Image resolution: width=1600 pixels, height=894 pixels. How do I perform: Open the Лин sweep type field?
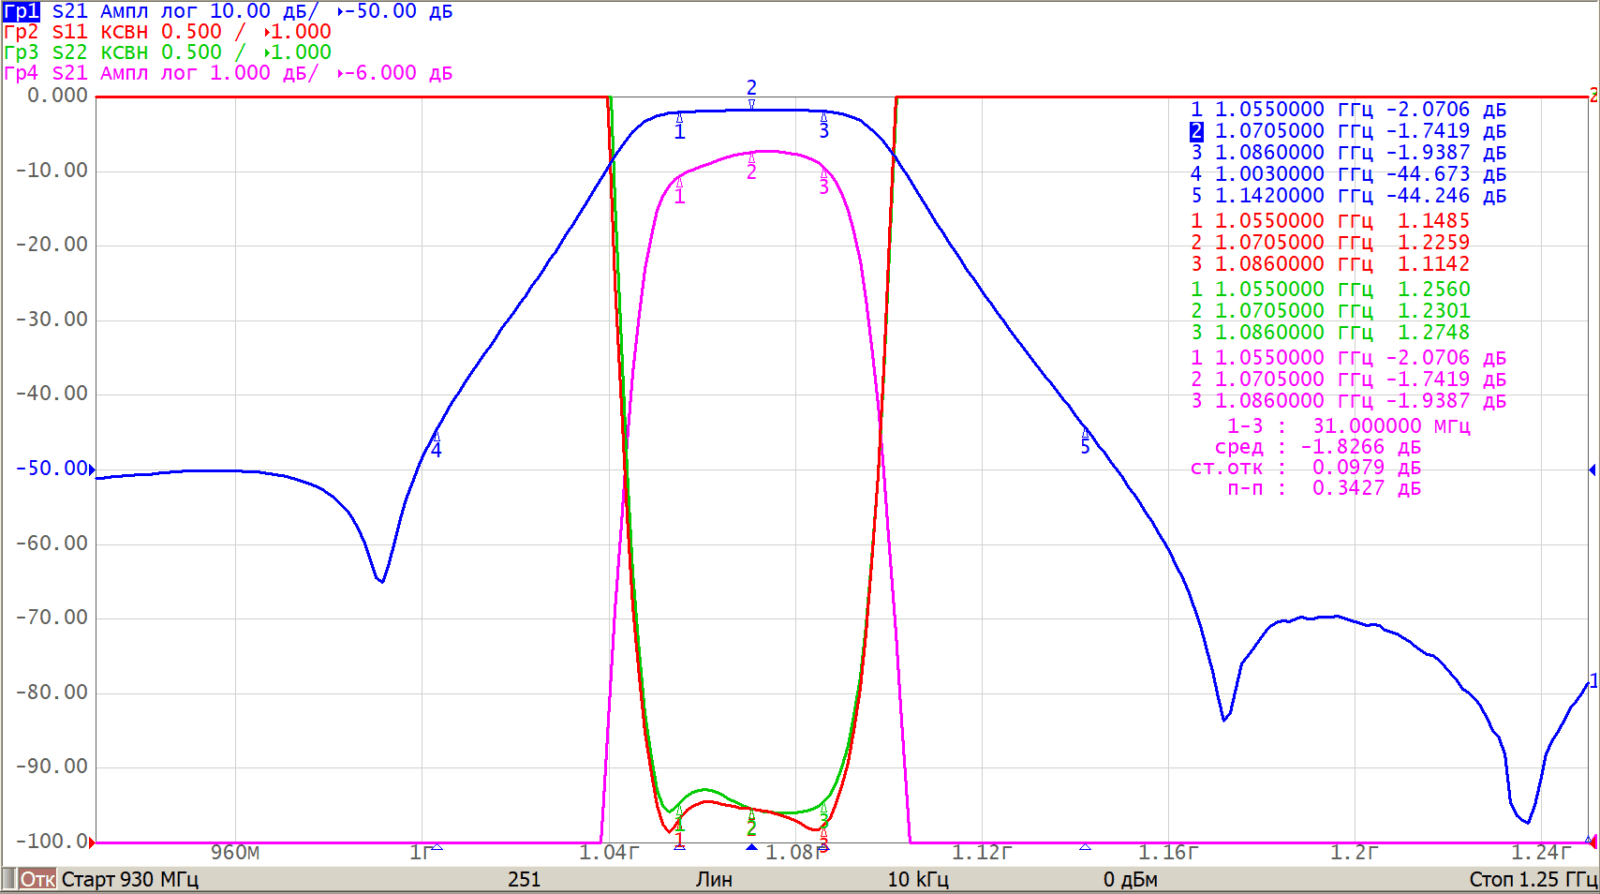pos(714,880)
